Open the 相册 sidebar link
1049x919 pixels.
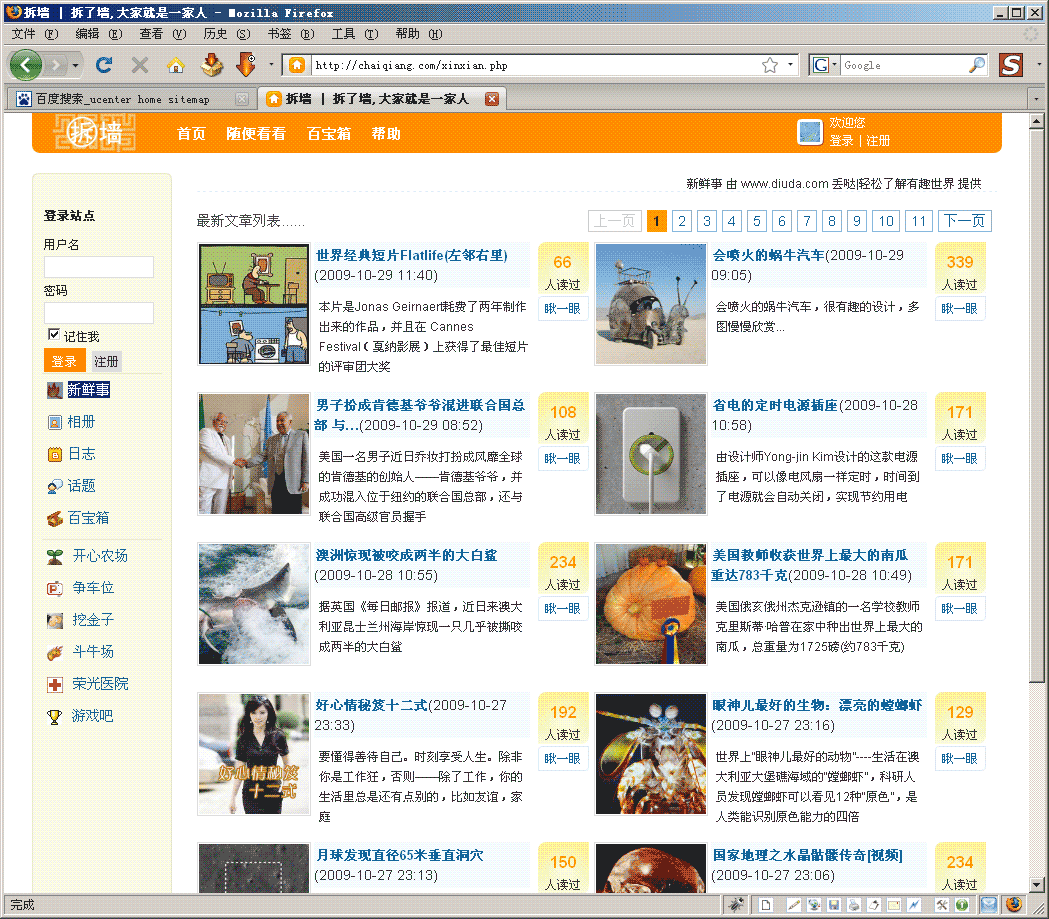pyautogui.click(x=81, y=422)
